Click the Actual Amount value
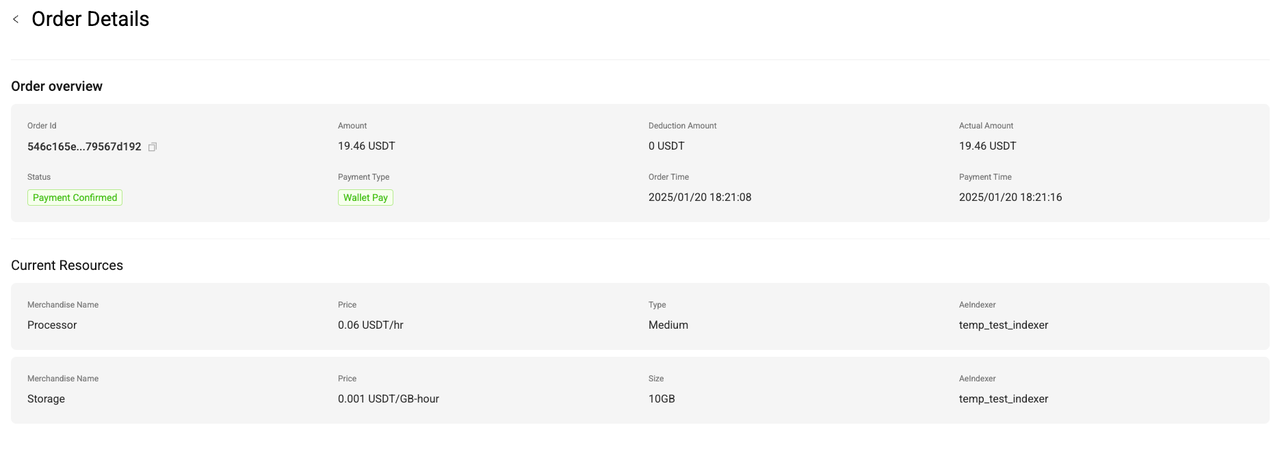Viewport: 1280px width, 462px height. 987,146
